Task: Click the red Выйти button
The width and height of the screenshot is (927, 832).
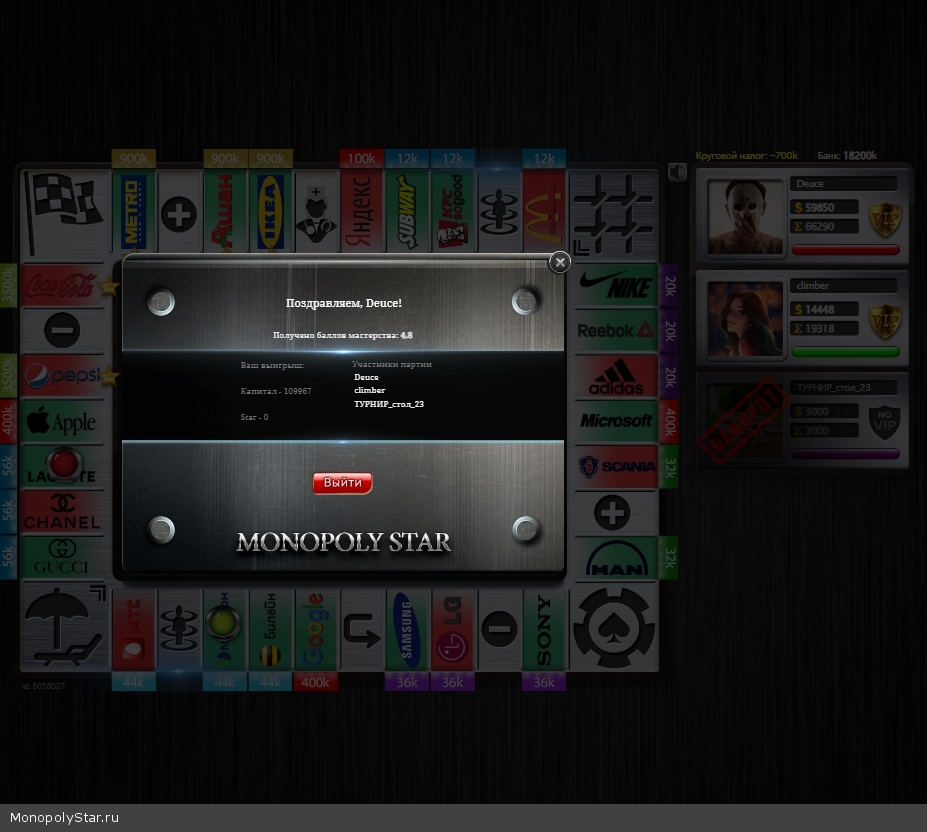Action: click(x=342, y=483)
